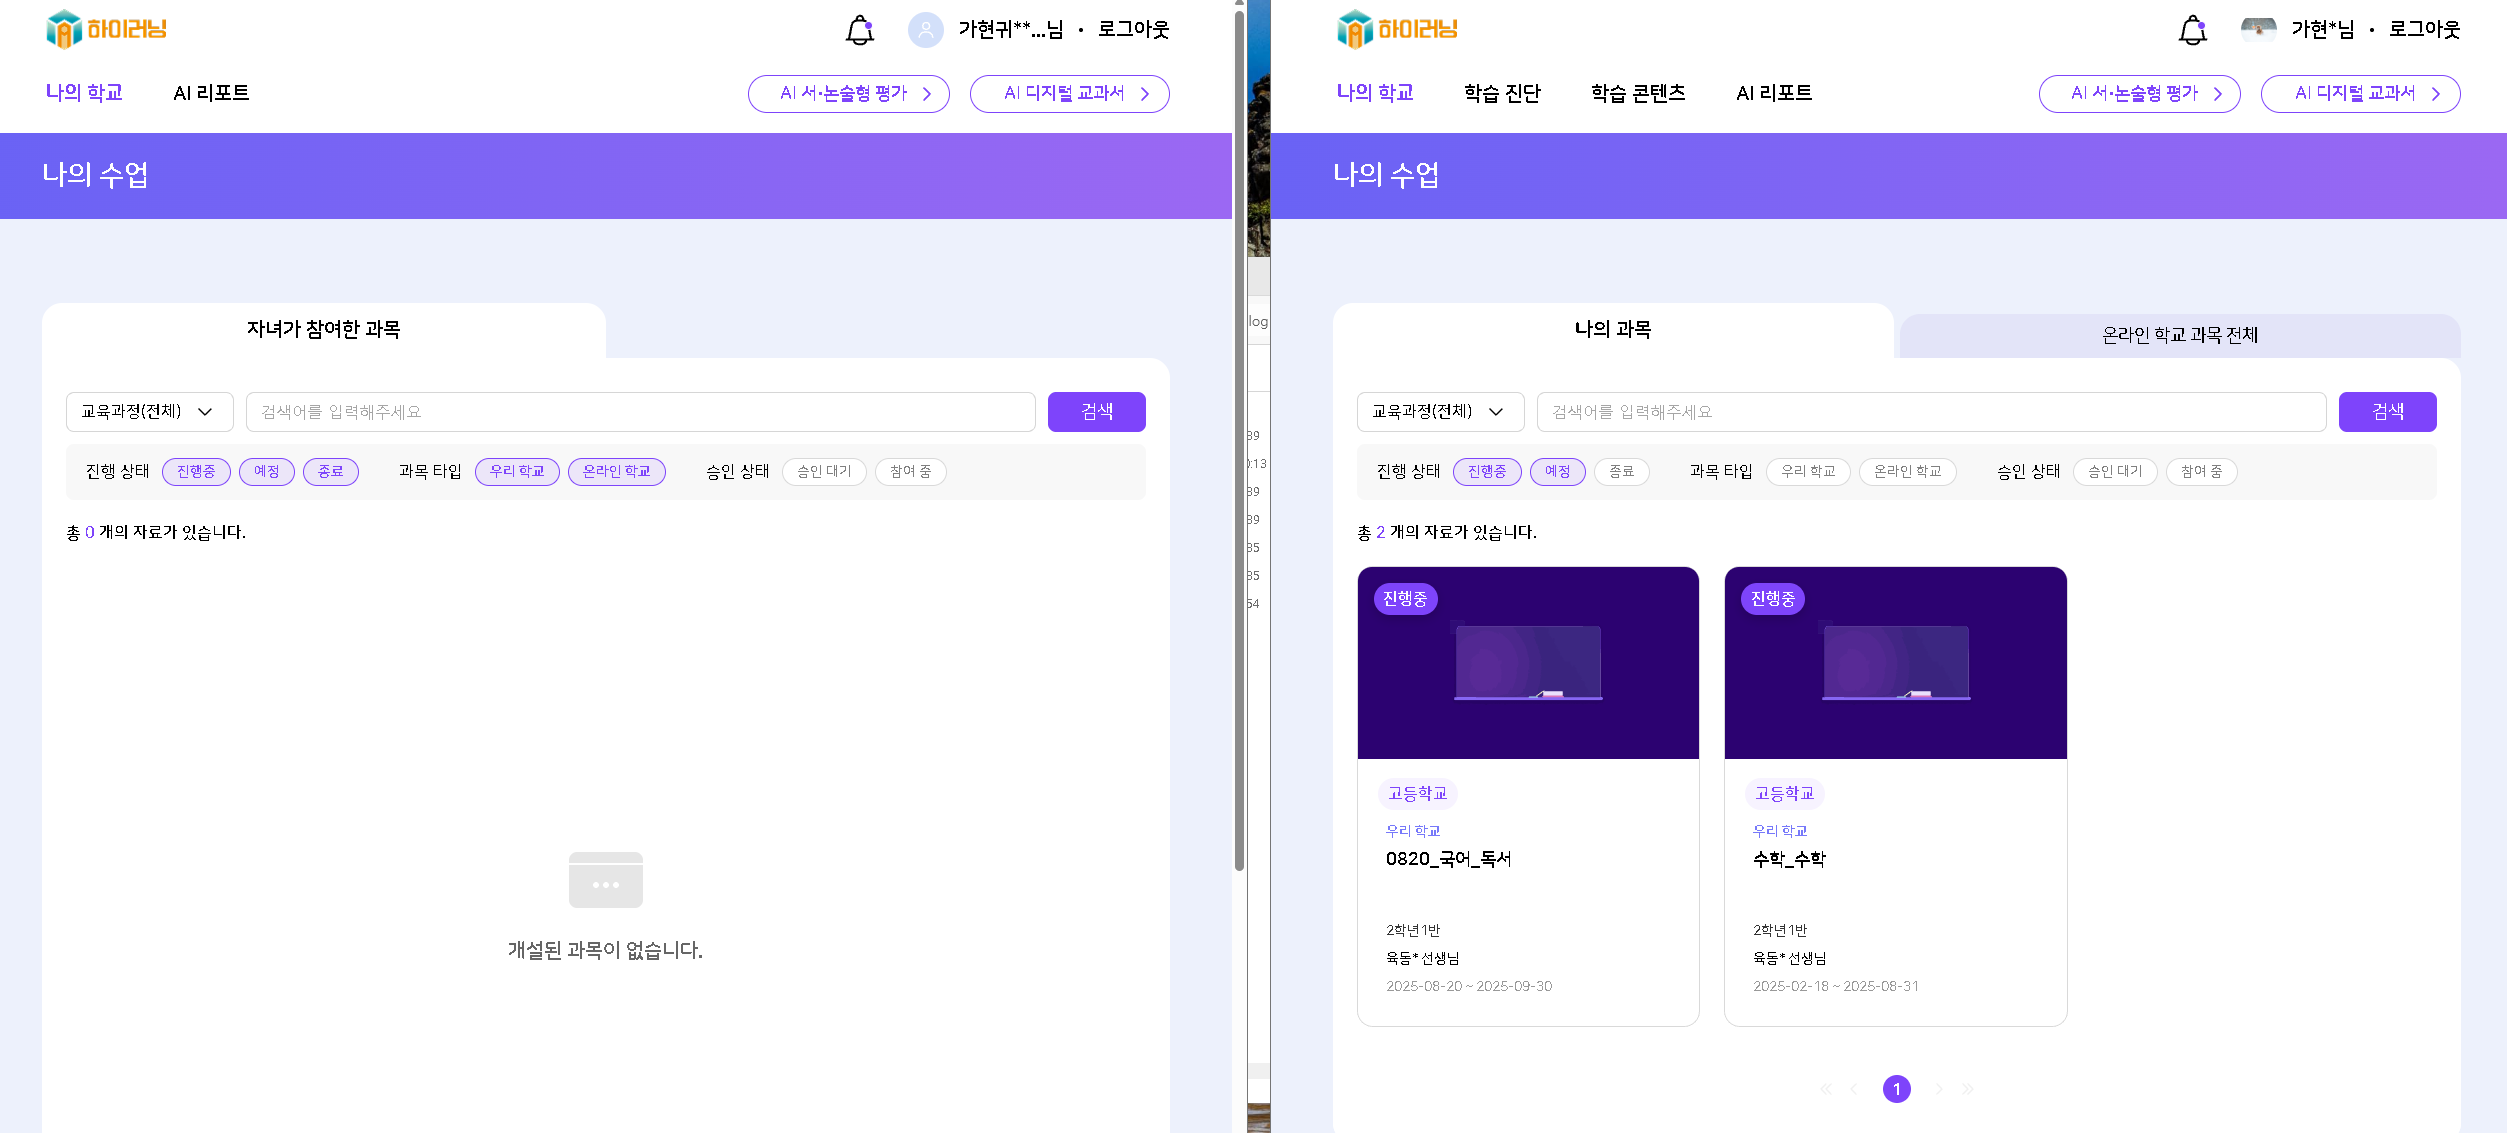Go to next page with pagination arrow
This screenshot has height=1133, width=2507.
click(x=1939, y=1089)
